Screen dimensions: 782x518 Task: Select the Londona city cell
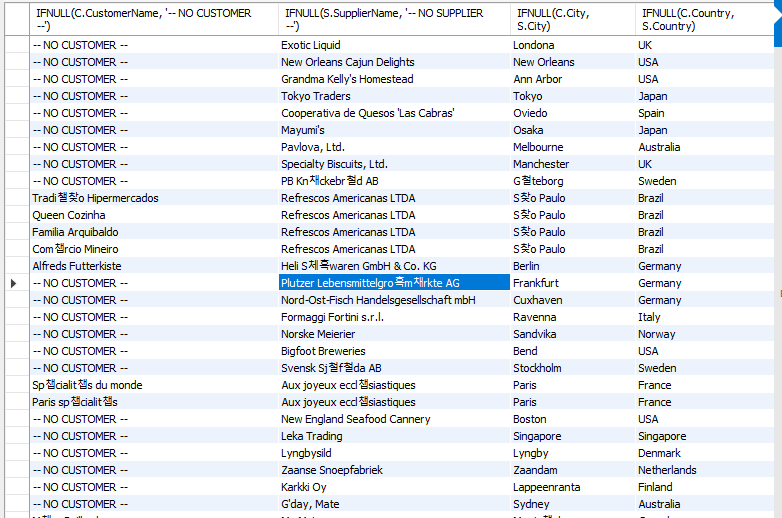(x=573, y=45)
